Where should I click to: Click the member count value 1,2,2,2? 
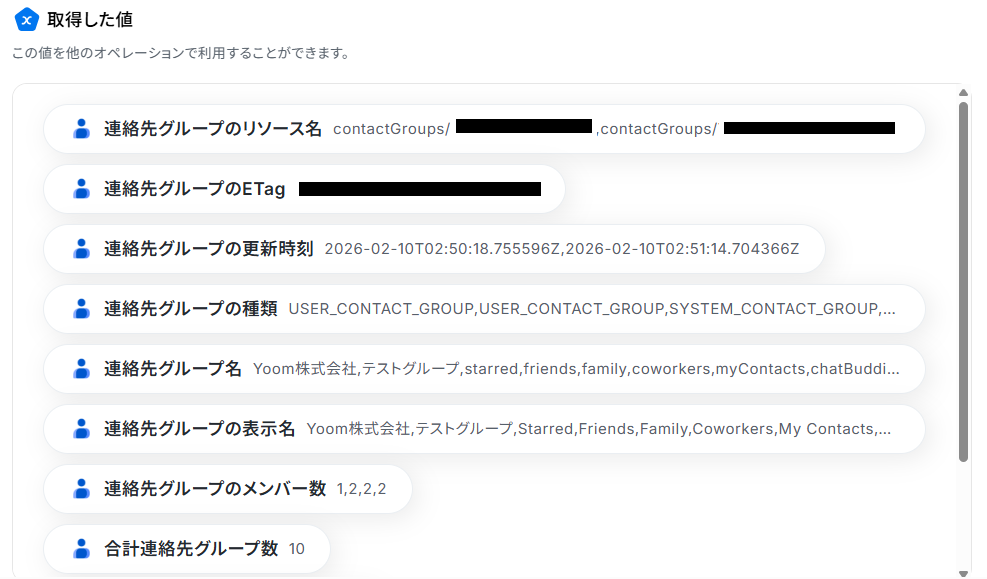[x=361, y=489]
